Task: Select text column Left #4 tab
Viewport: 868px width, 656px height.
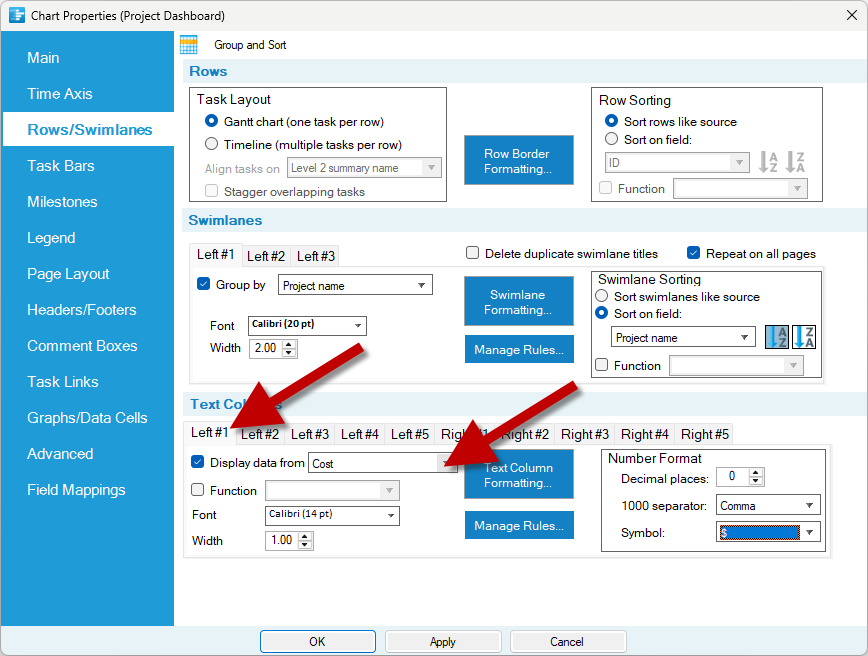Action: 359,434
